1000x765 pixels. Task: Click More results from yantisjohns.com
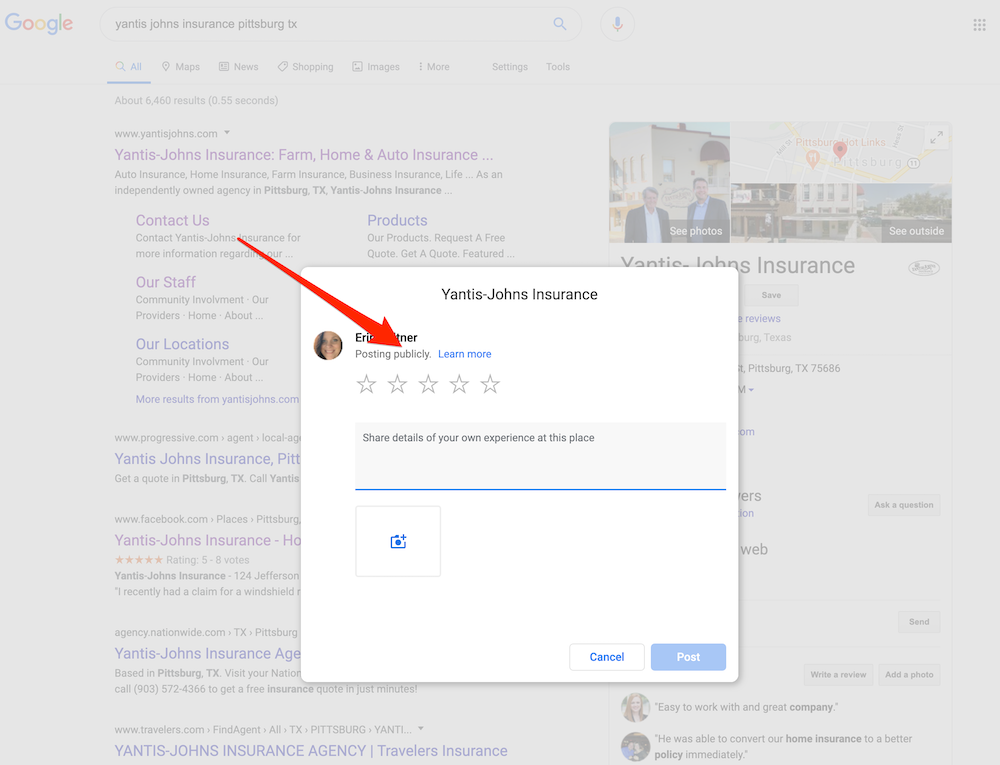click(217, 399)
